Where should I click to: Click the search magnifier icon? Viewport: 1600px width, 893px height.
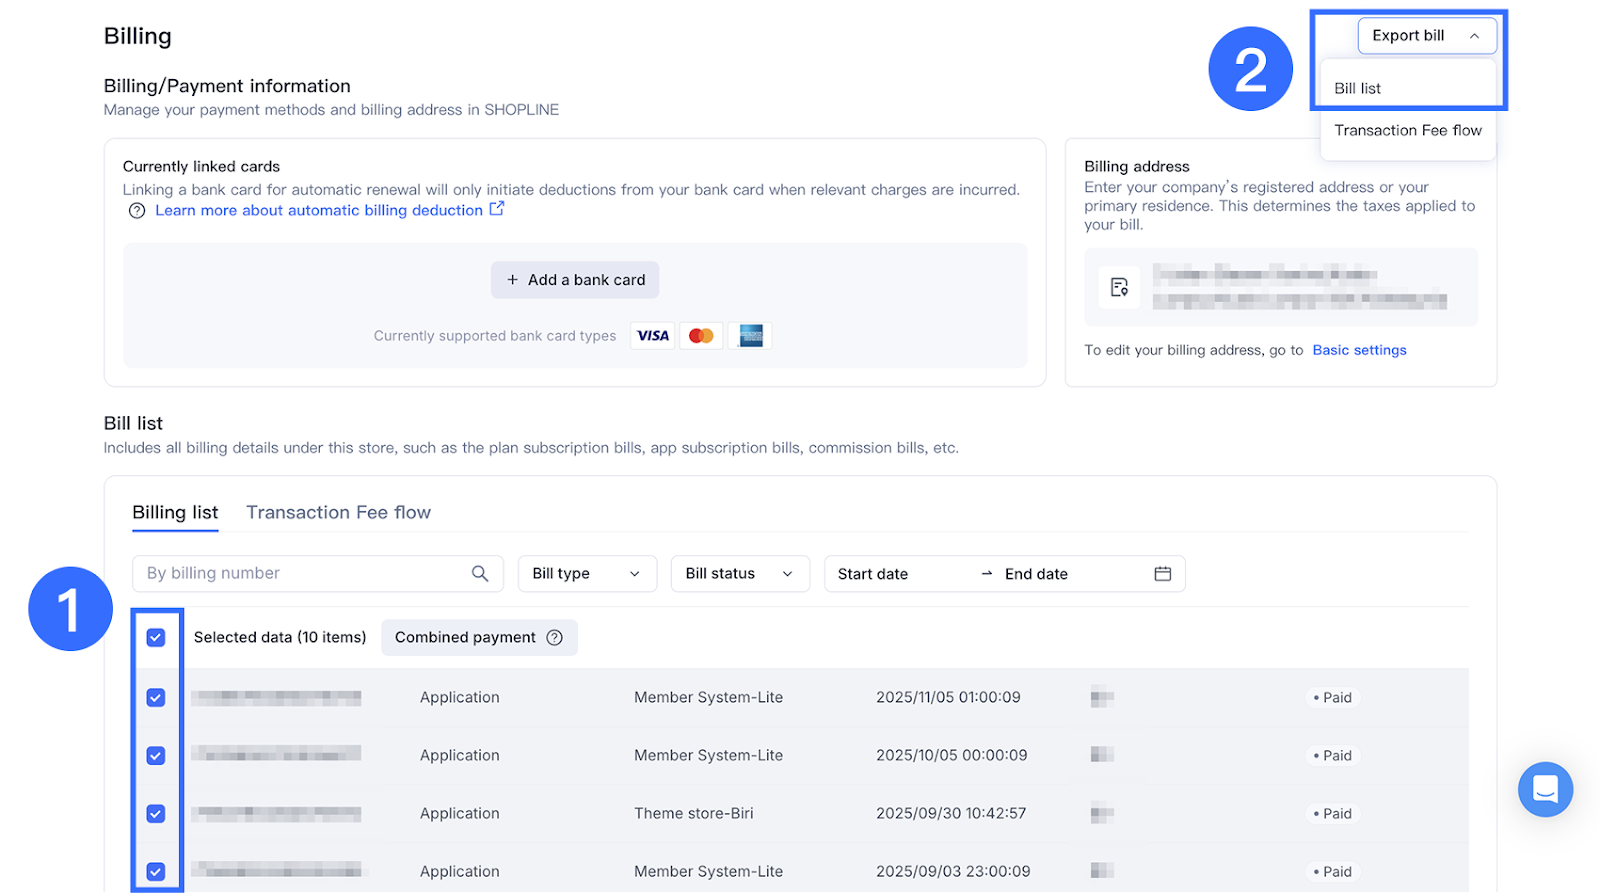(480, 573)
